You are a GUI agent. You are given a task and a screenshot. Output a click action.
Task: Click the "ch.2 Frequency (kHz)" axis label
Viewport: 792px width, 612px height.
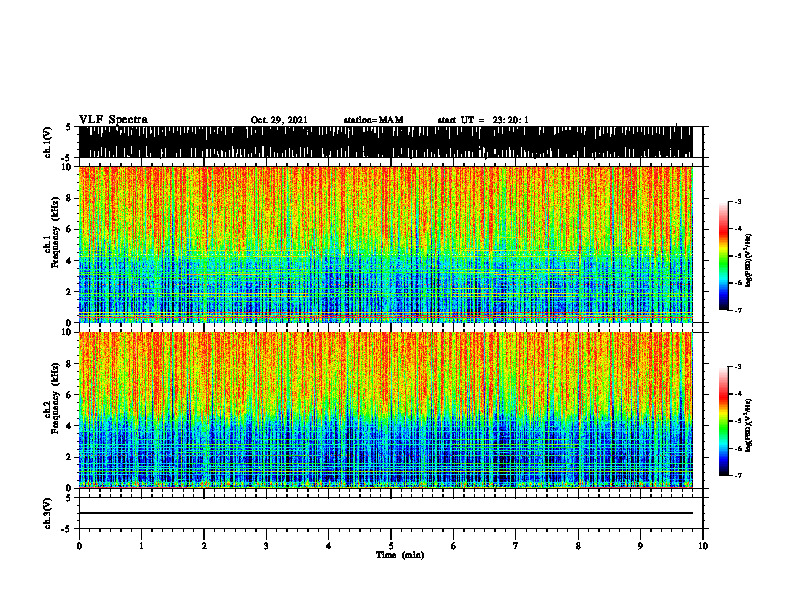pos(53,399)
